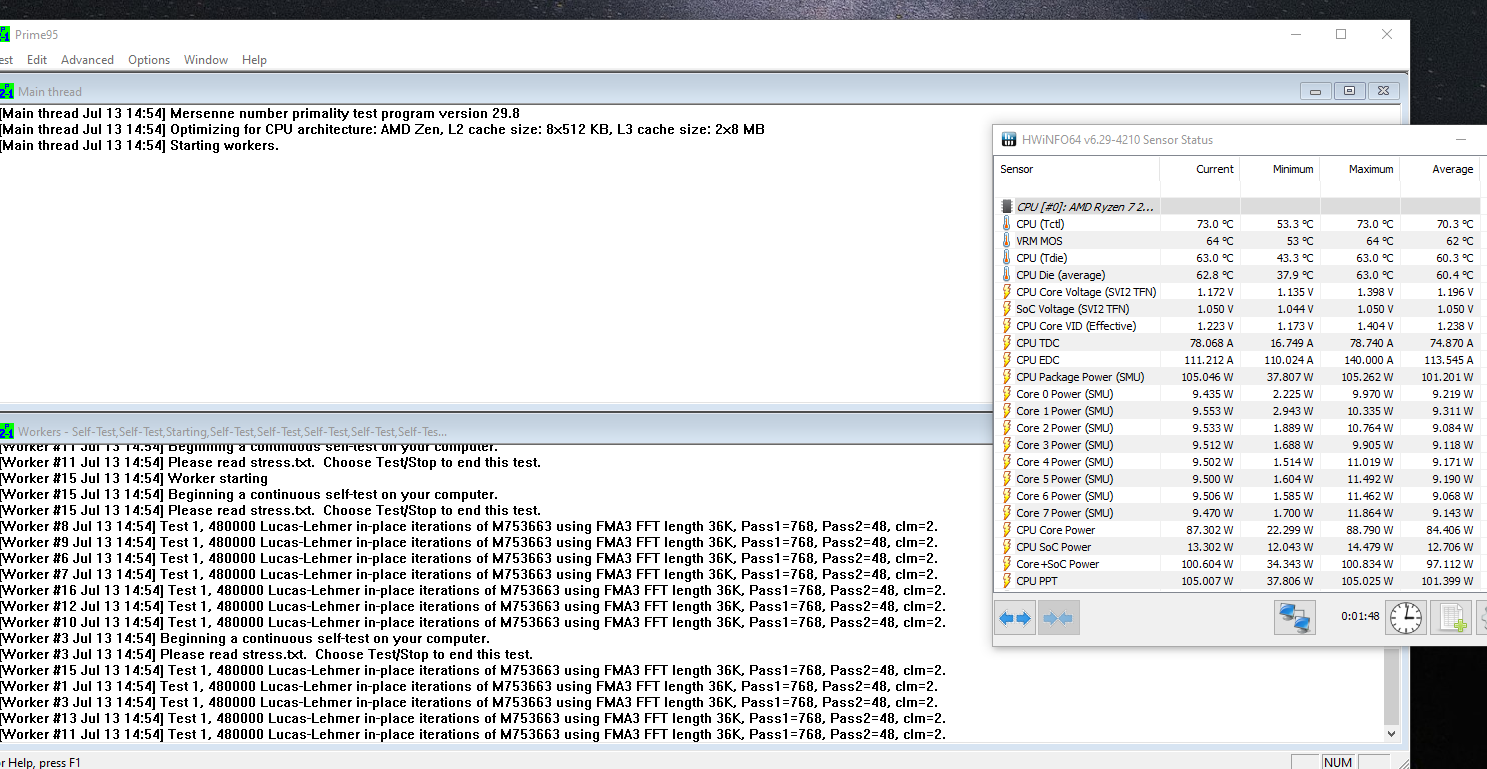
Task: Open Prime95 Edit menu
Action: [37, 60]
